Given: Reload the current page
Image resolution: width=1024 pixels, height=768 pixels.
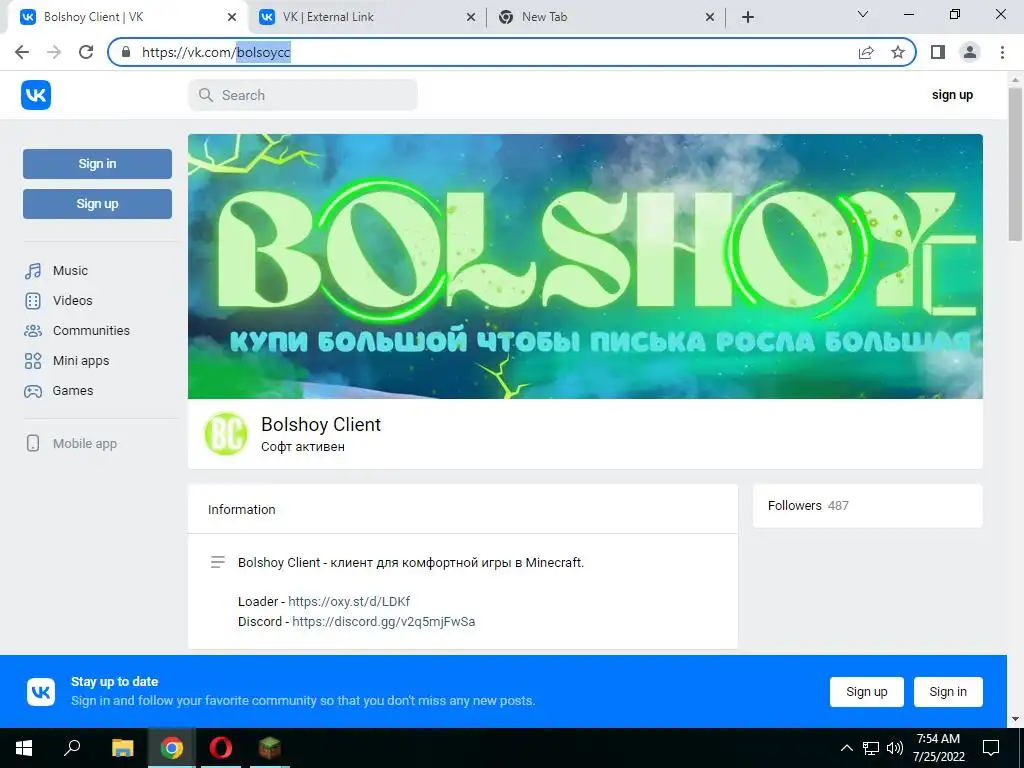Looking at the screenshot, I should tap(86, 52).
